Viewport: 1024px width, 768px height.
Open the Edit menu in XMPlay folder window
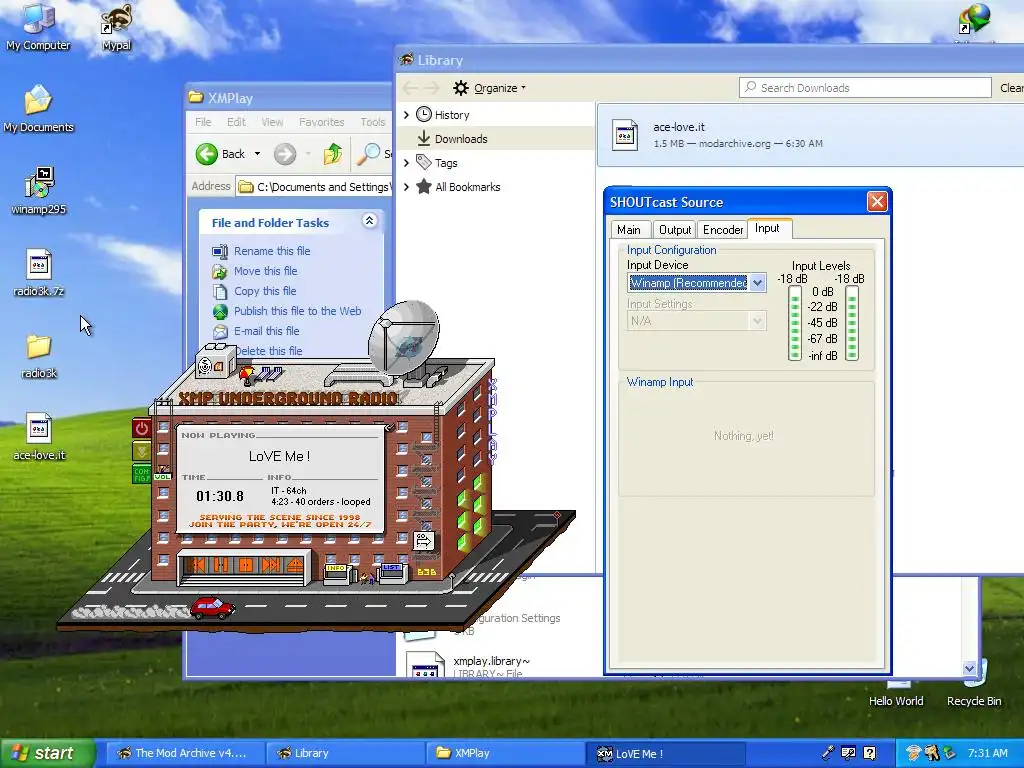click(x=236, y=122)
